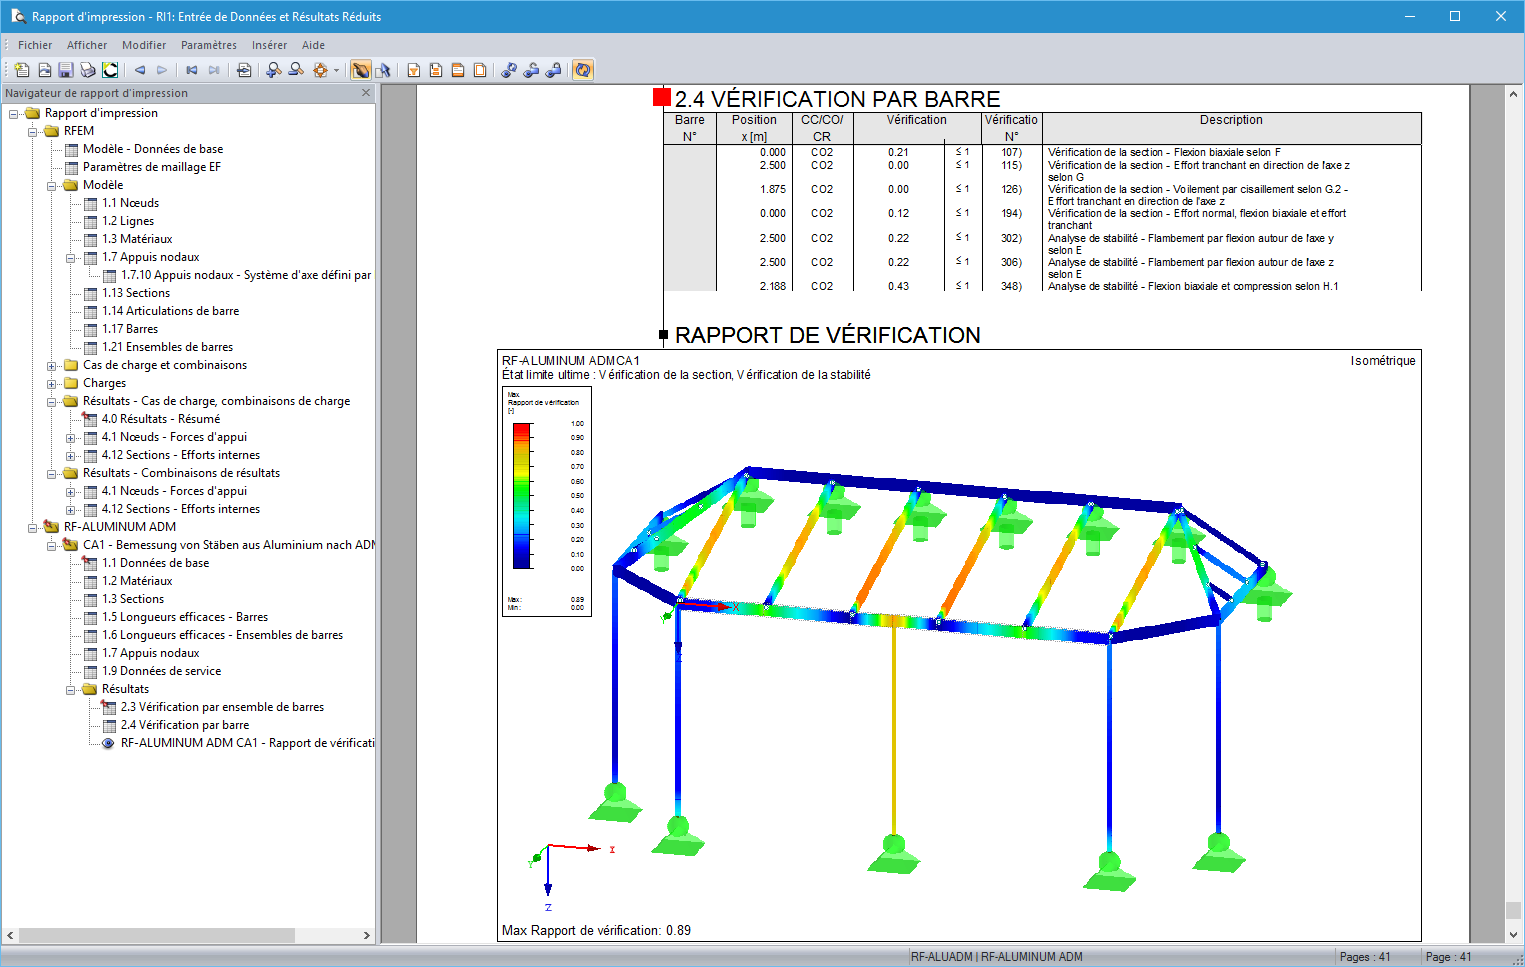Collapse the 1.7 Appuis nodaux node under Modèle
This screenshot has height=967, width=1525.
point(71,257)
